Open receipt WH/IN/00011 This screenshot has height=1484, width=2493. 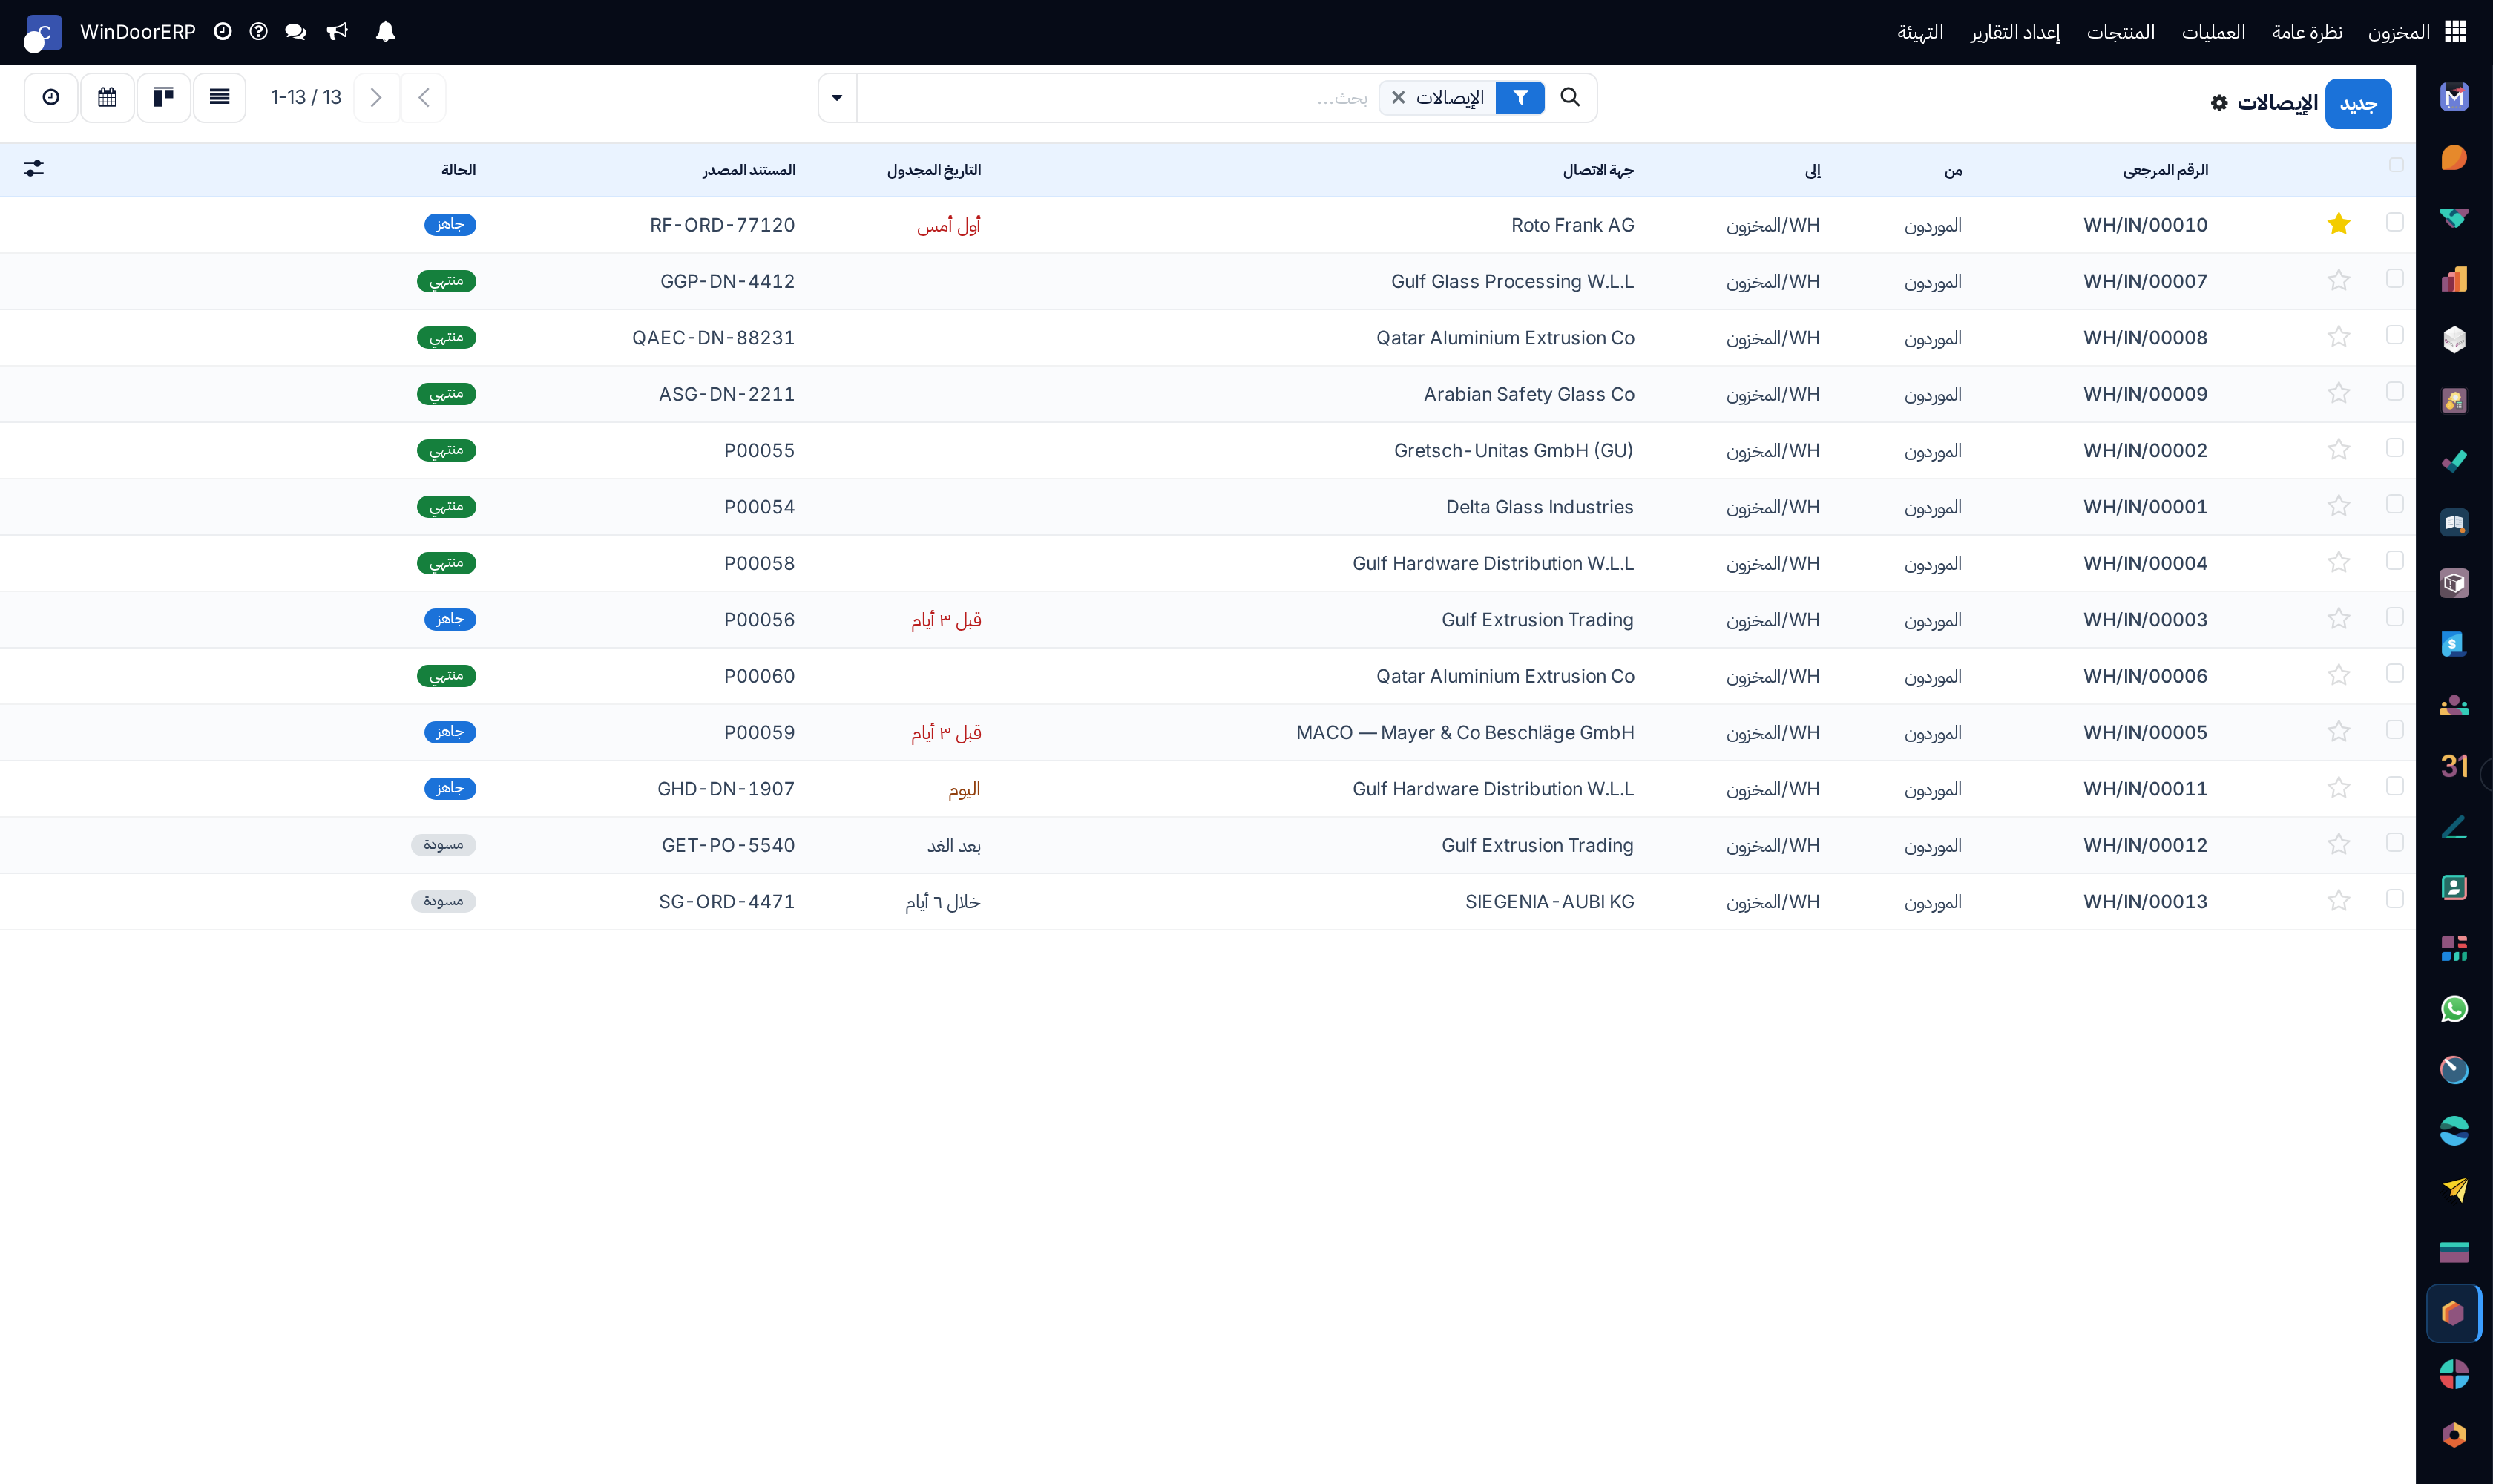click(x=2145, y=789)
